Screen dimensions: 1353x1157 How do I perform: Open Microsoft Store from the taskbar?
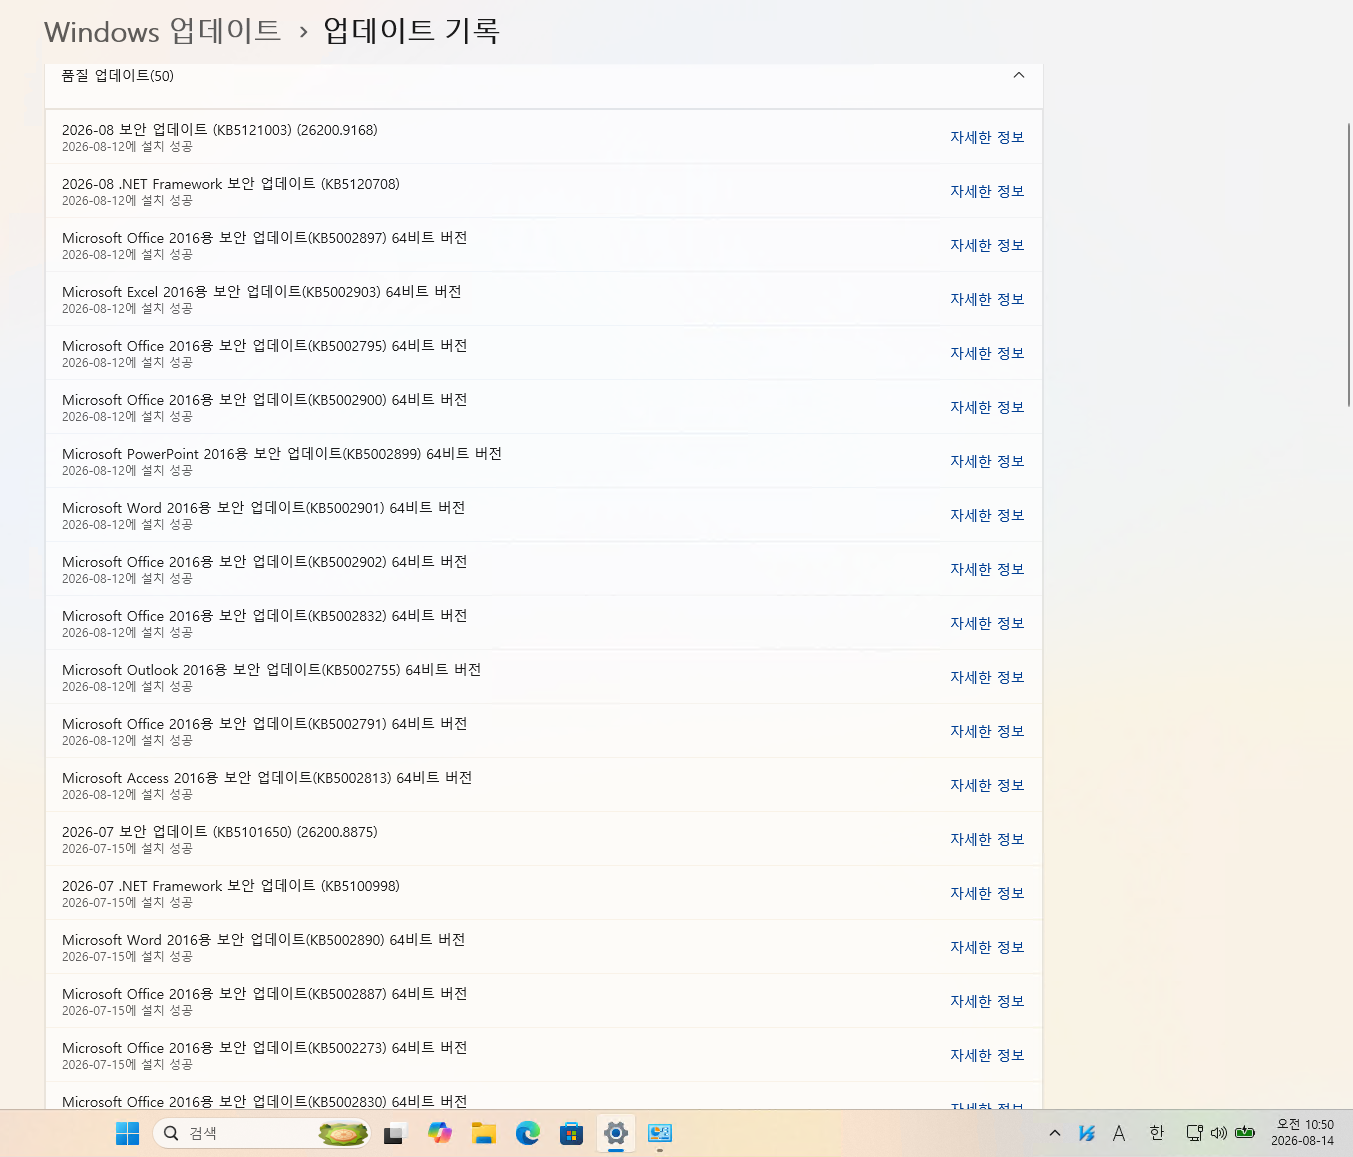coord(572,1133)
